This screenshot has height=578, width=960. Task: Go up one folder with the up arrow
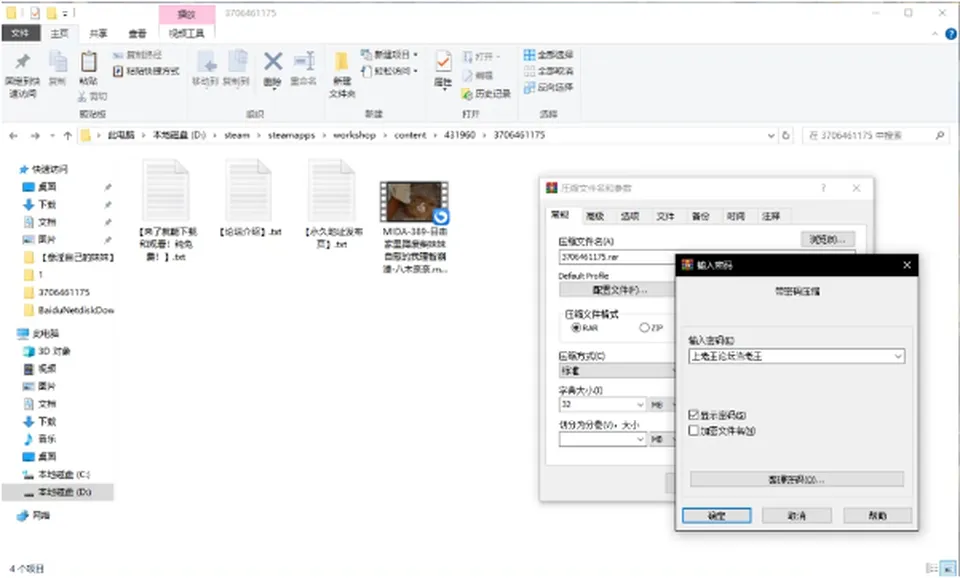tap(67, 135)
